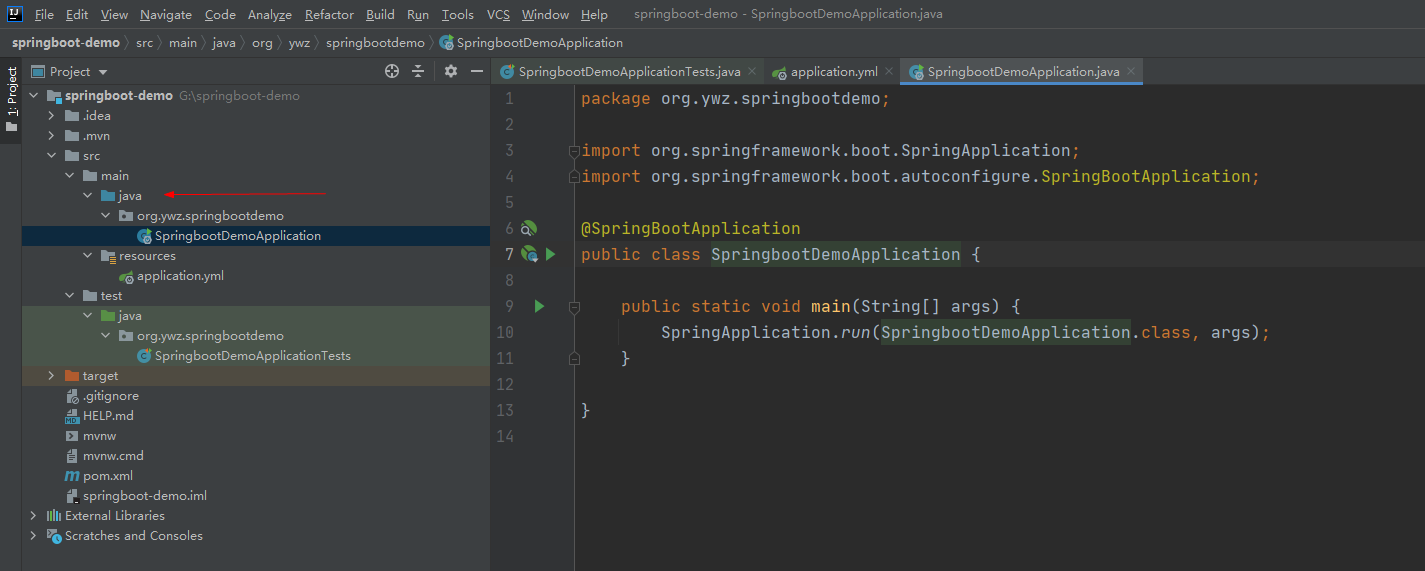The image size is (1425, 571).
Task: Expand the target folder
Action: pyautogui.click(x=51, y=376)
